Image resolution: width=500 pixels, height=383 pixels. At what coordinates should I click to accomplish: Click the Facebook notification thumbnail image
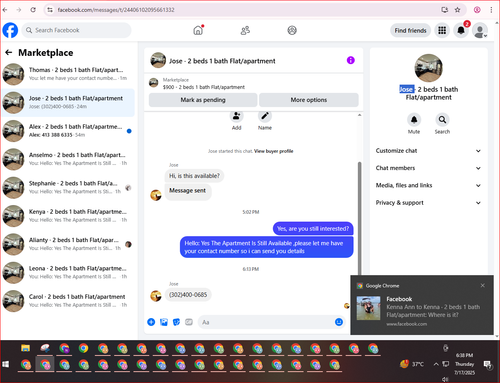click(368, 308)
